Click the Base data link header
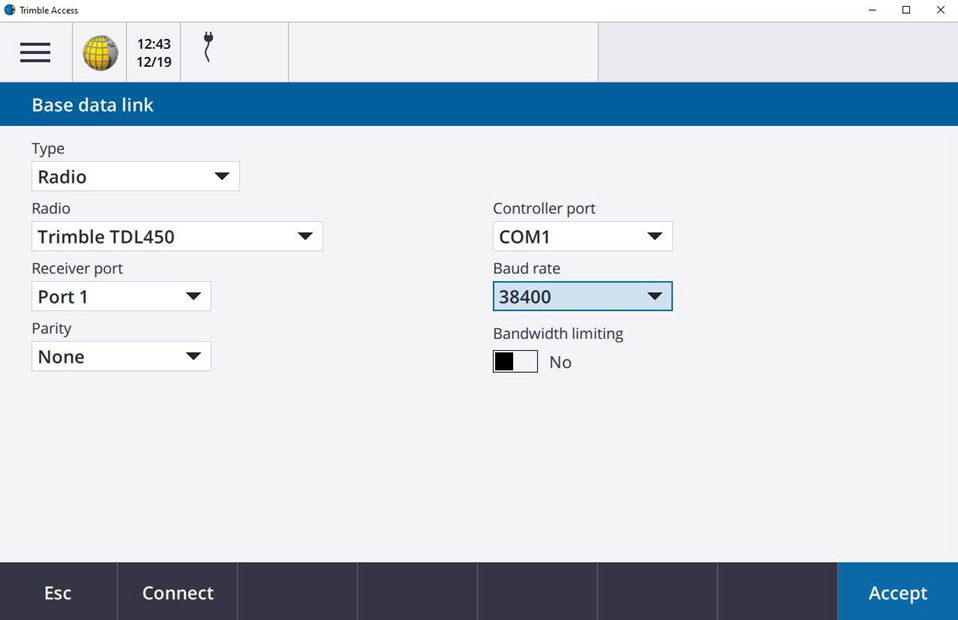Screen dimensions: 958x620 [93, 105]
